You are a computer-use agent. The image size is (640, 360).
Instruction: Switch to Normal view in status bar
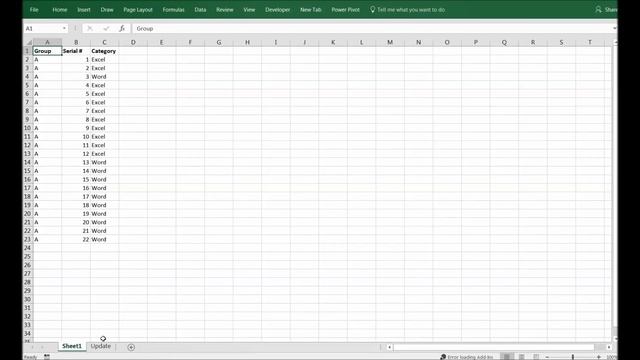click(x=507, y=357)
